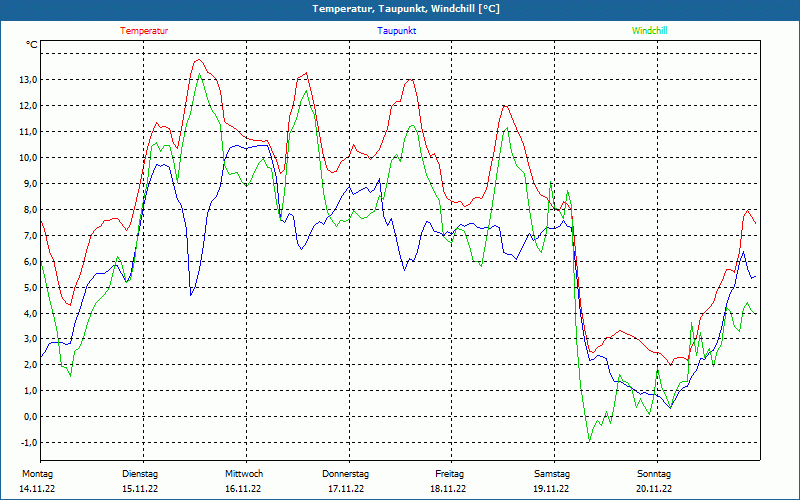Click the 1,0 y-axis value
Image resolution: width=800 pixels, height=500 pixels.
[30, 391]
